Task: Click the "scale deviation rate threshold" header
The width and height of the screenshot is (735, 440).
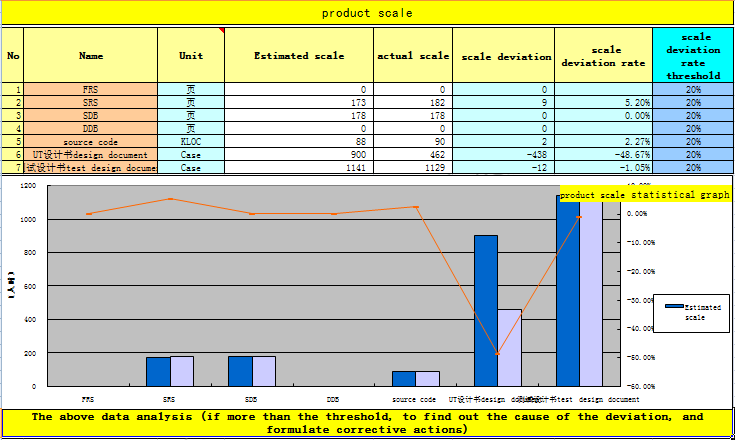Action: point(693,56)
